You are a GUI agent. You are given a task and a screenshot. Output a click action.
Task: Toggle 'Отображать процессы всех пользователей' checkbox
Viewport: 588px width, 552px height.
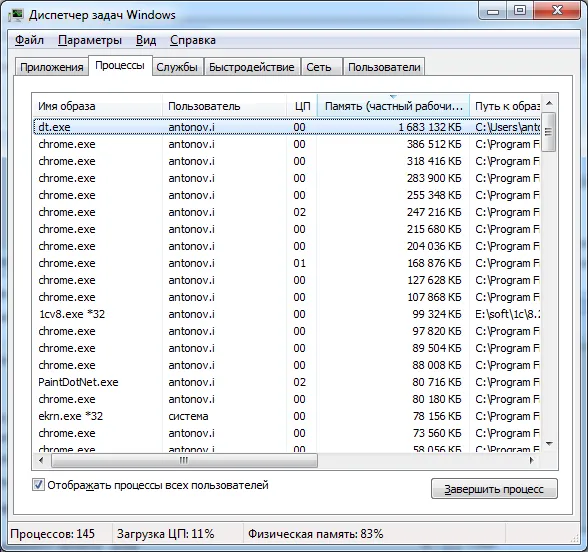pos(38,485)
